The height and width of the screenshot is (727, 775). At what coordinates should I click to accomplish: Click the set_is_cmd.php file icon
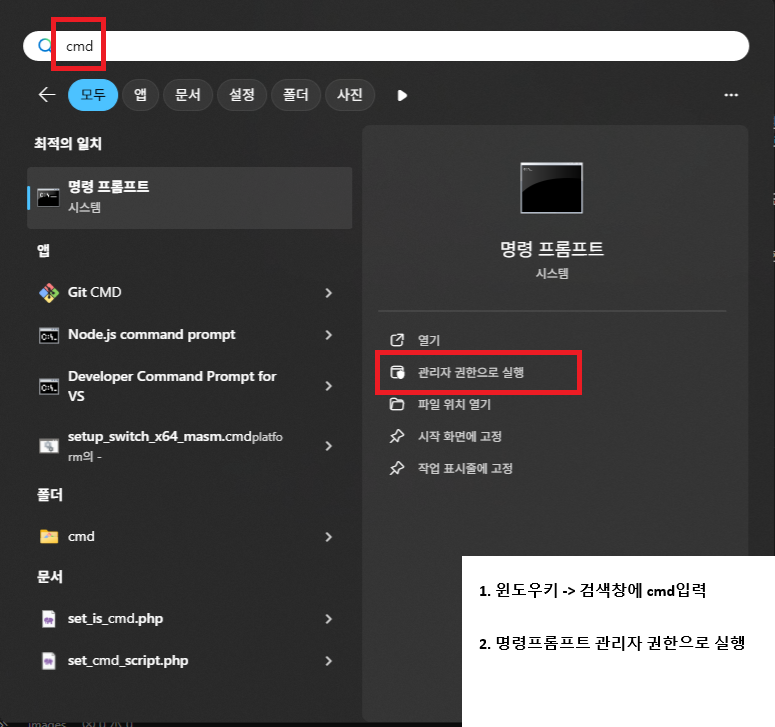(x=48, y=619)
